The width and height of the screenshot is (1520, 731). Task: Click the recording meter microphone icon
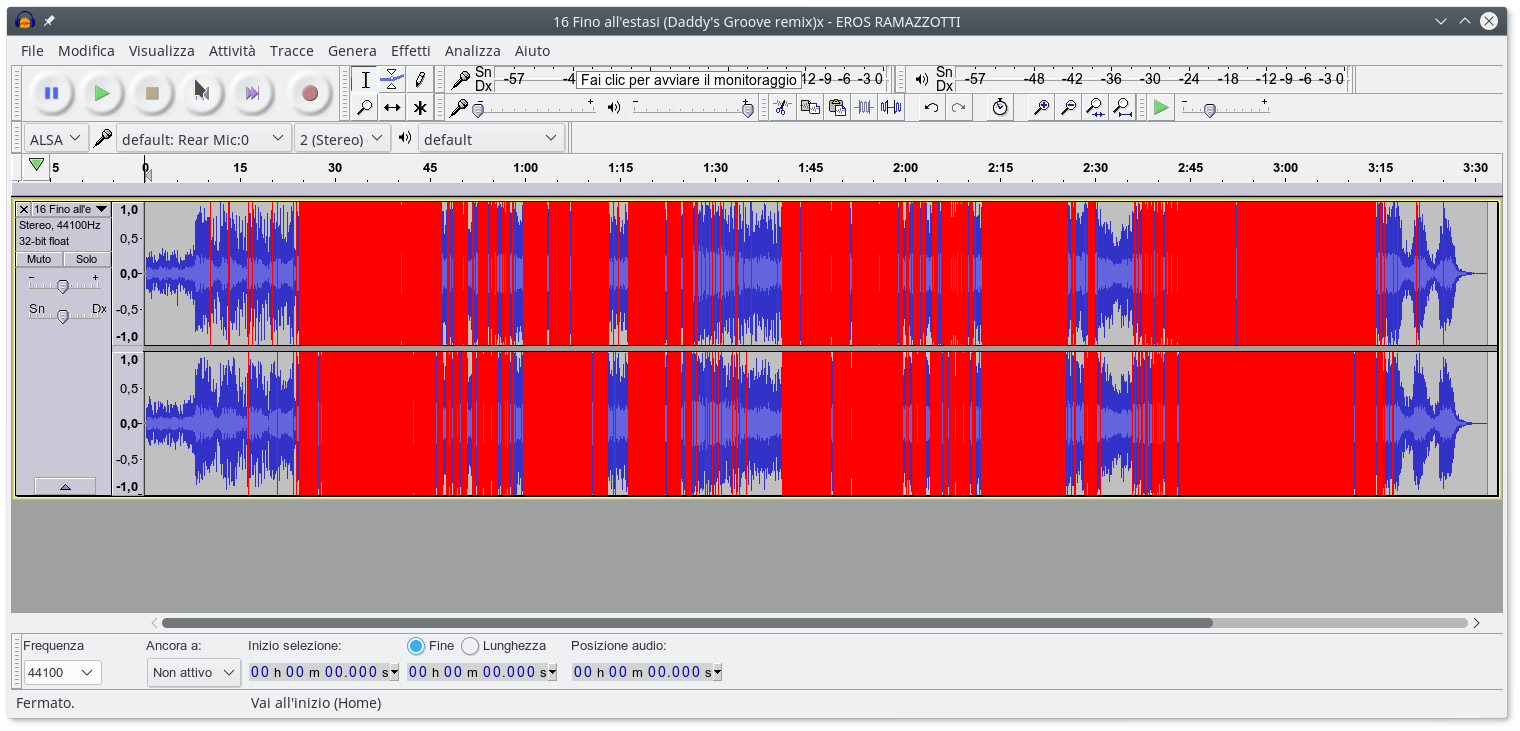(460, 79)
